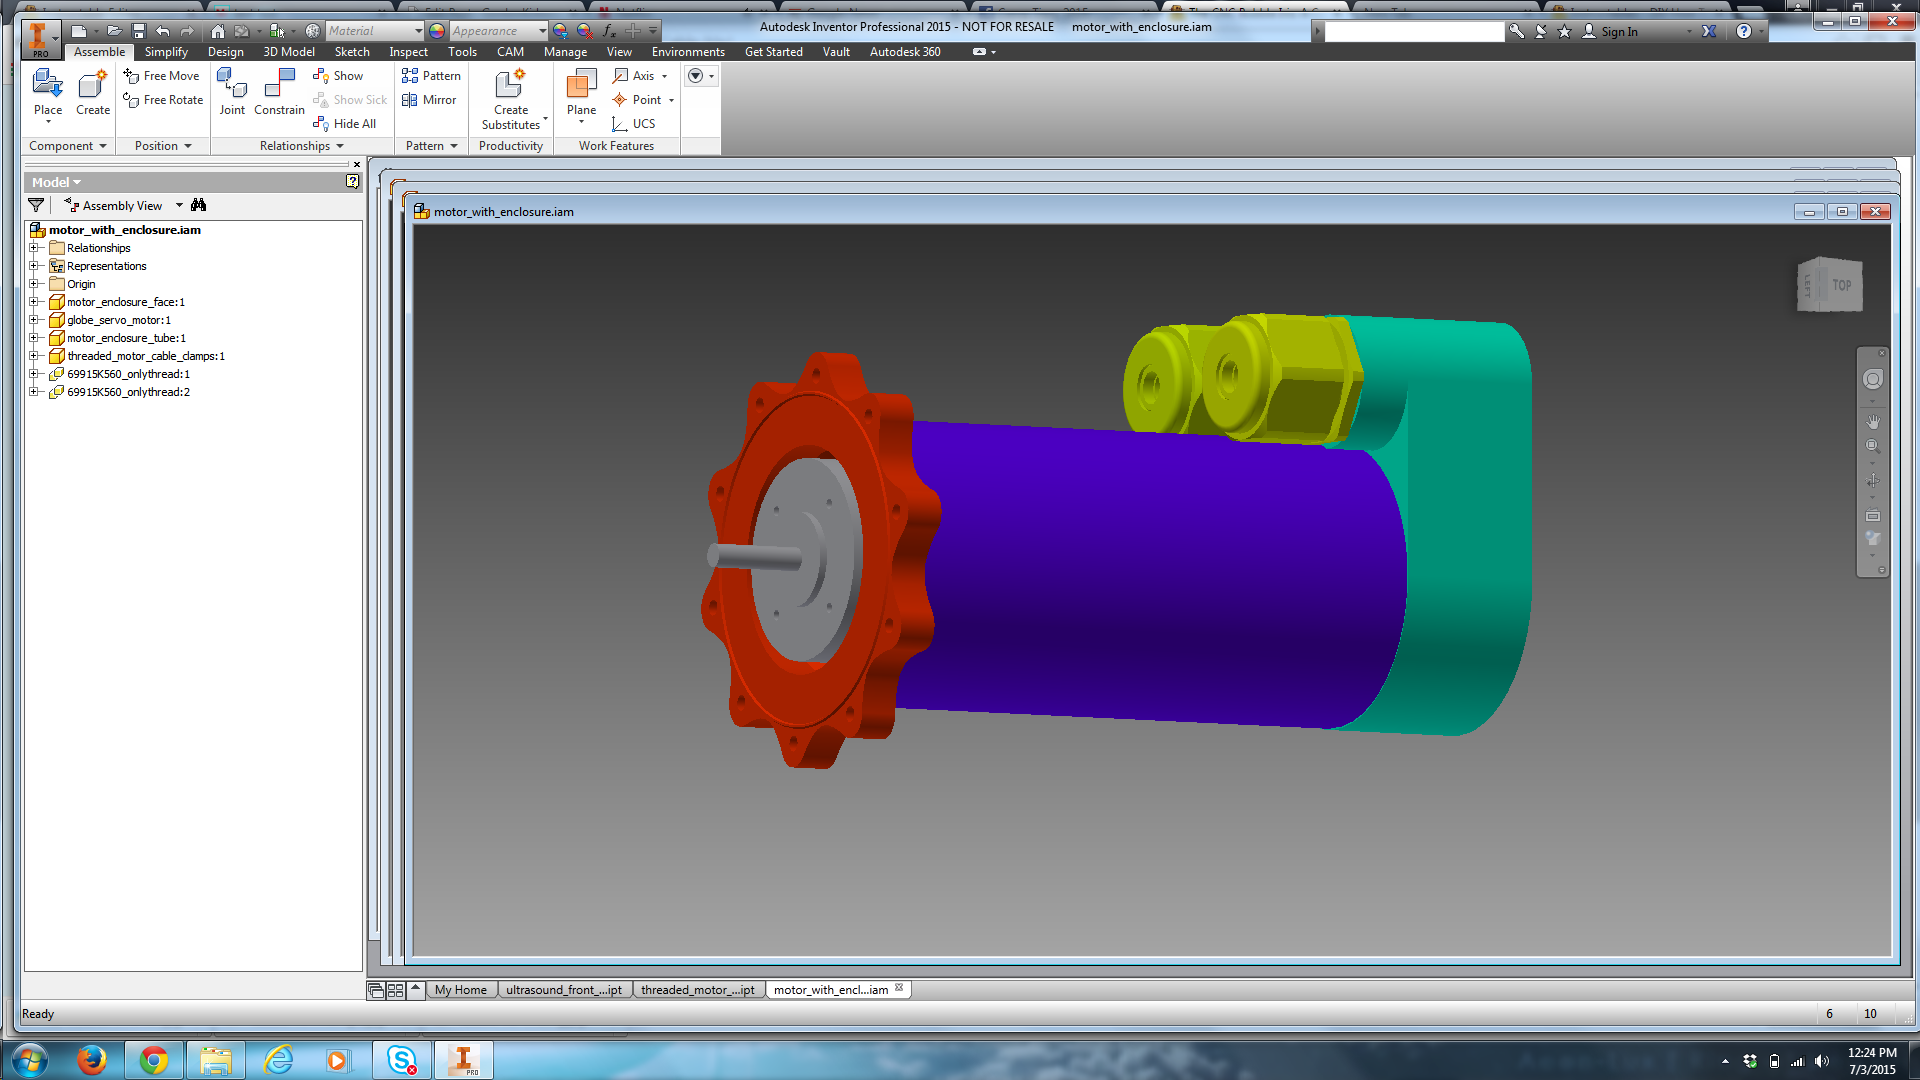This screenshot has height=1080, width=1920.
Task: Open the Assembly View dropdown
Action: [179, 205]
